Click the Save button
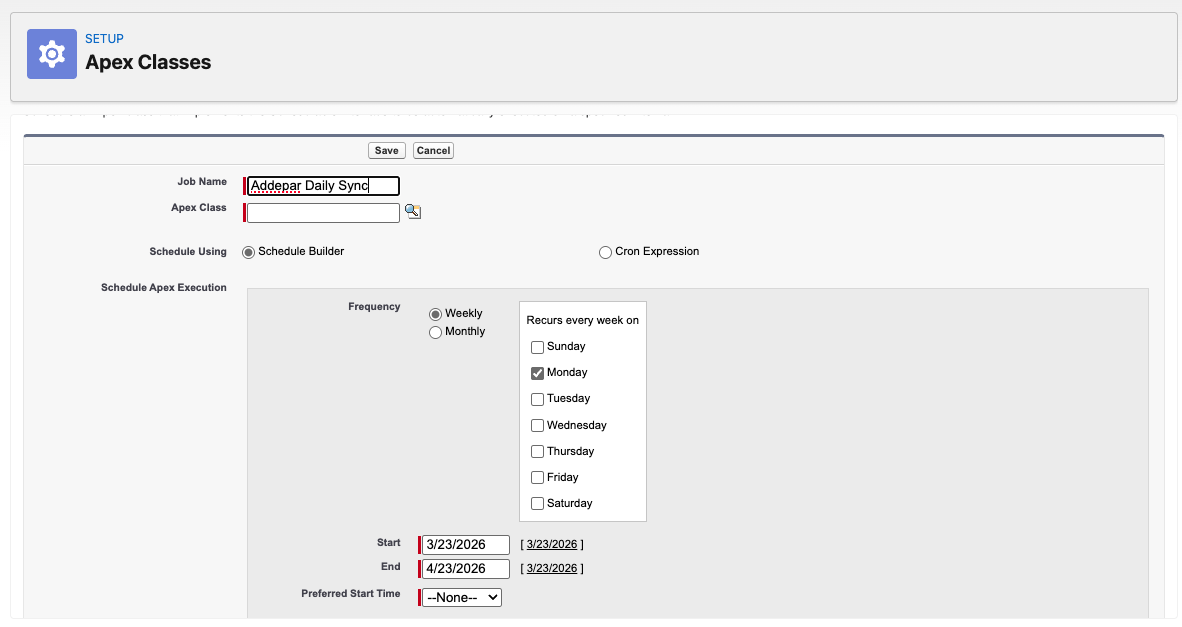Viewport: 1182px width, 627px height. 387,151
